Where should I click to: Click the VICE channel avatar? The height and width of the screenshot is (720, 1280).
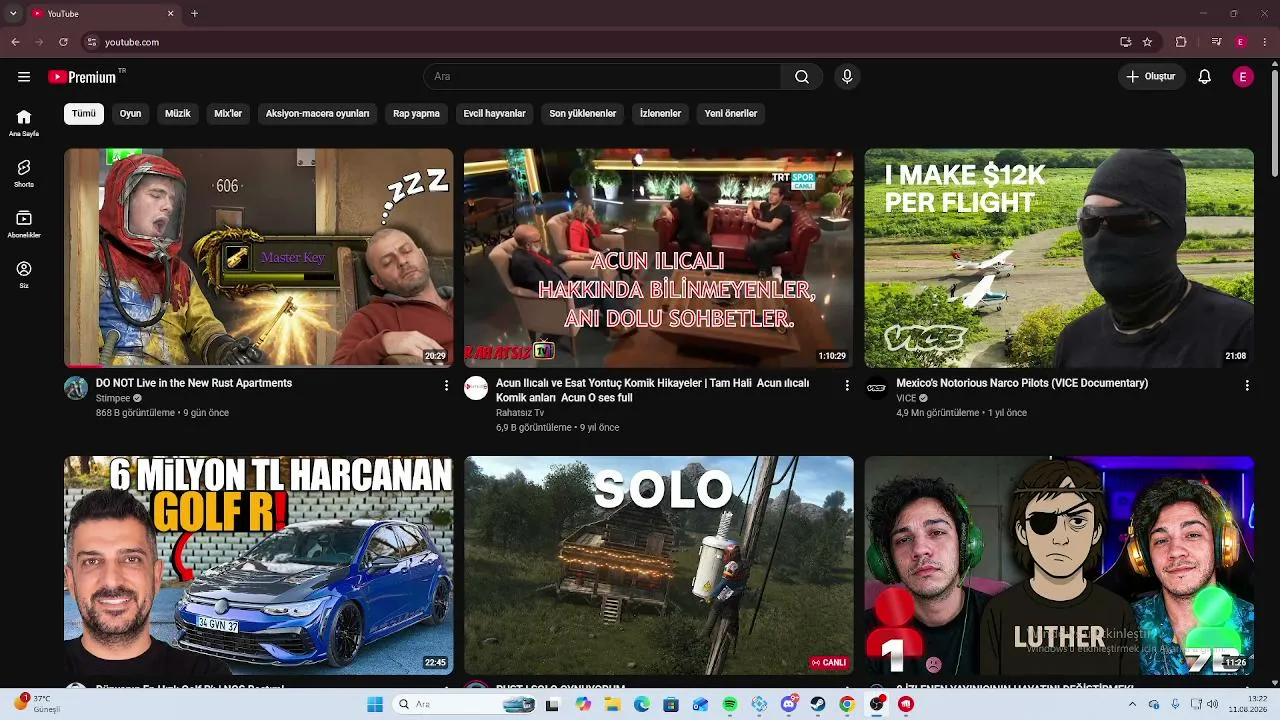(877, 388)
